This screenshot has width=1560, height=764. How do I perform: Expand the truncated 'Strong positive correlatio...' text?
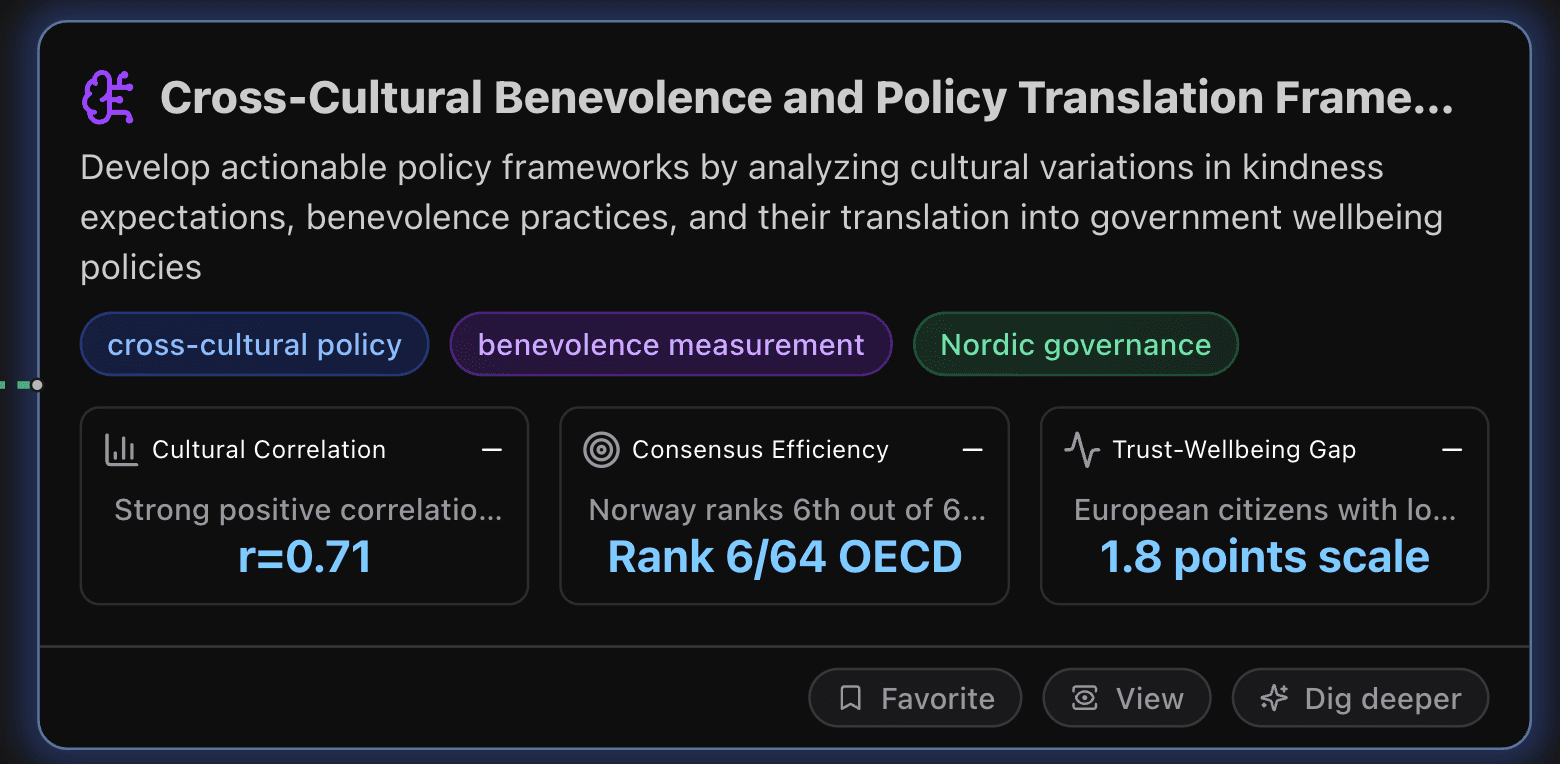pyautogui.click(x=307, y=509)
